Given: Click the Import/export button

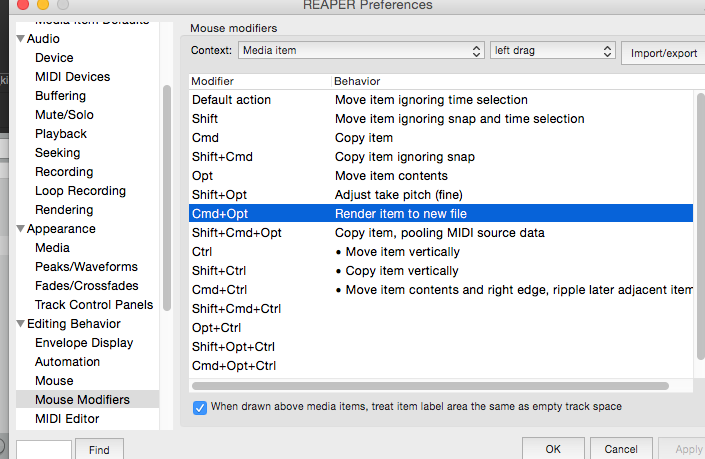Looking at the screenshot, I should pyautogui.click(x=663, y=52).
